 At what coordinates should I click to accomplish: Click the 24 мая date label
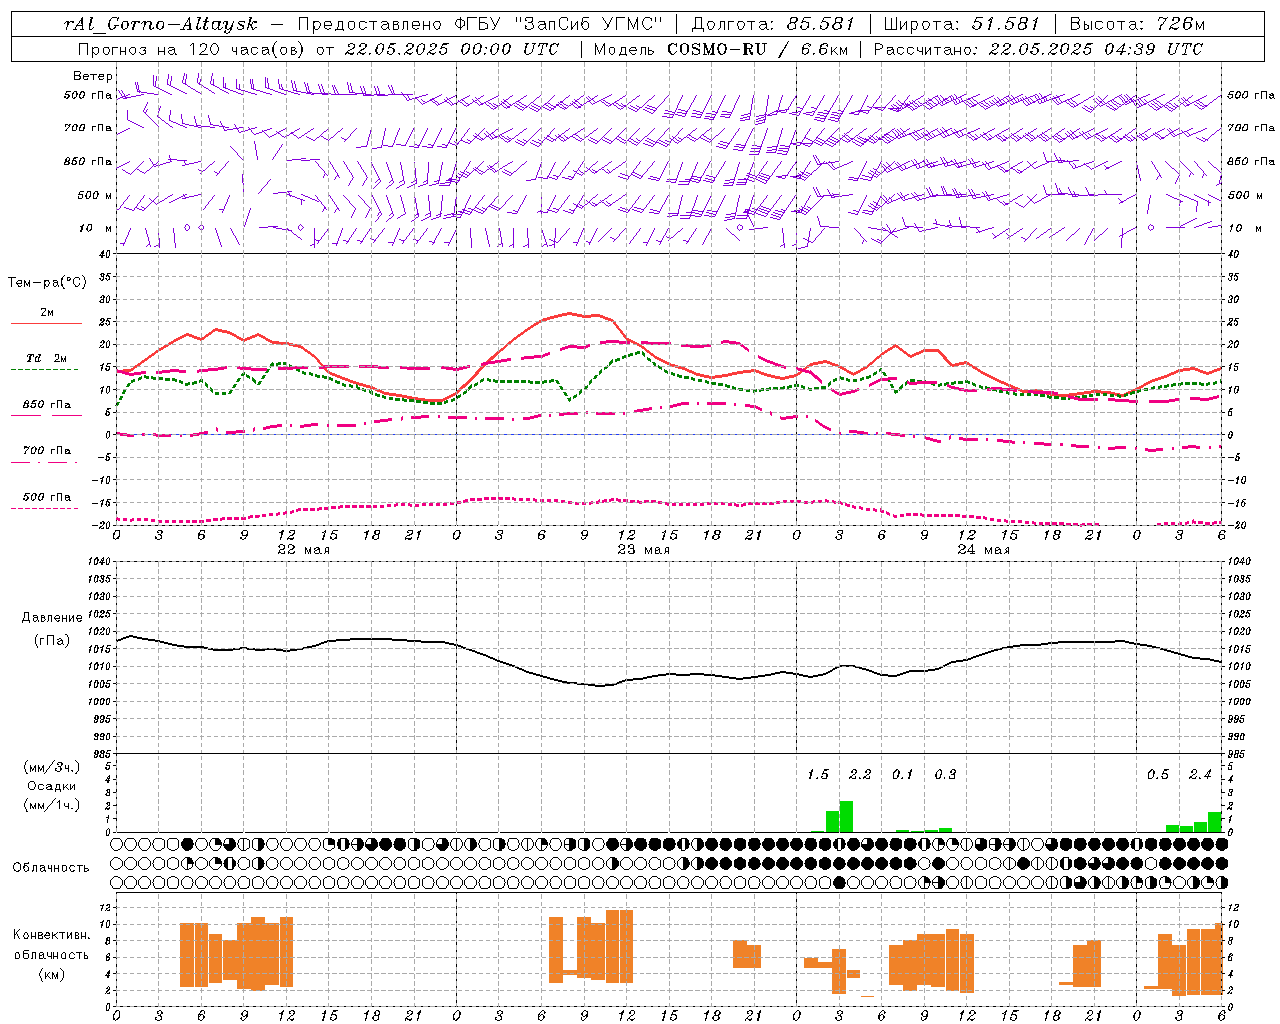tap(983, 550)
